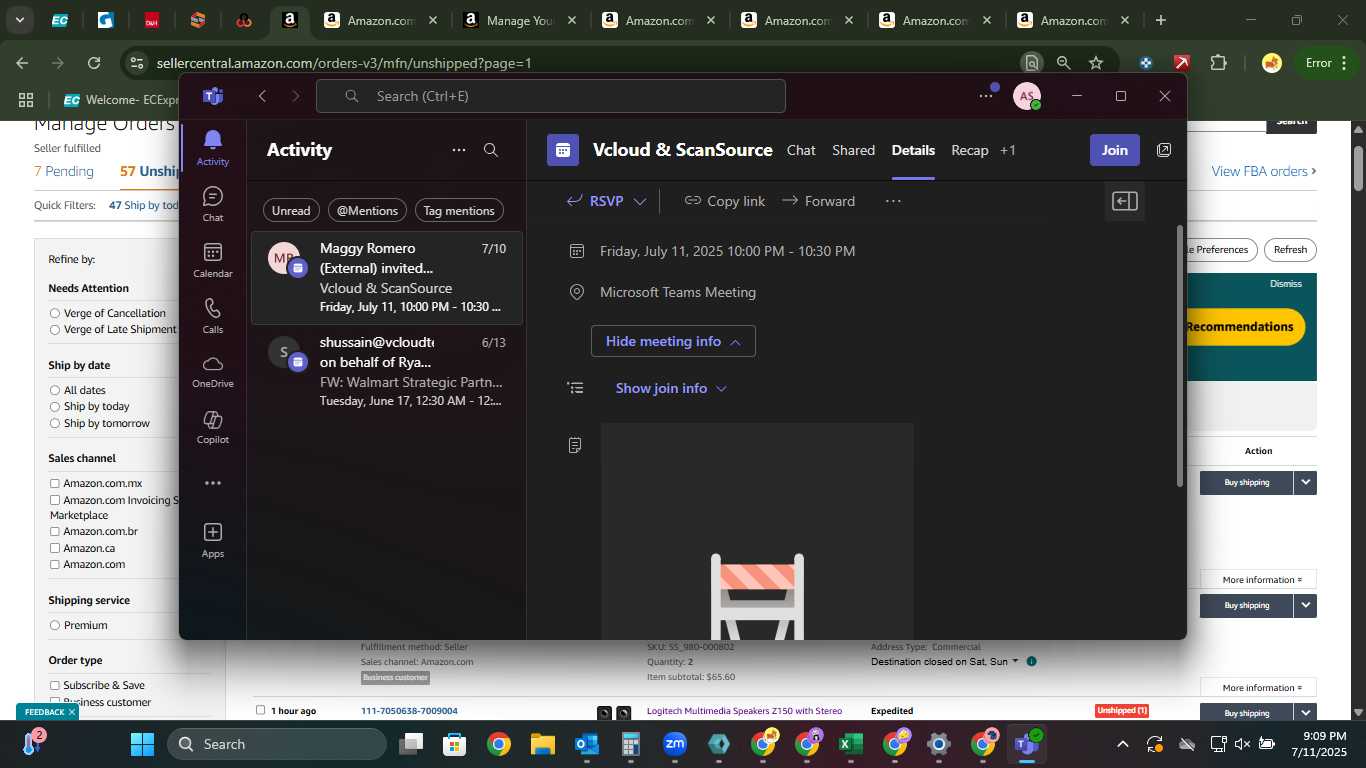Expand the RSVP dropdown
Image resolution: width=1366 pixels, height=768 pixels.
640,201
